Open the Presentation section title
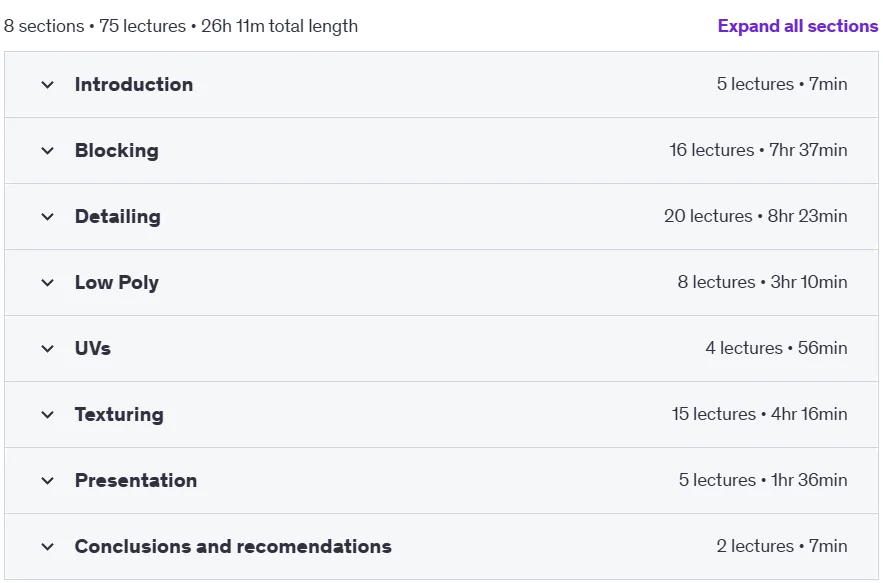Viewport: 883px width, 583px height. 136,480
